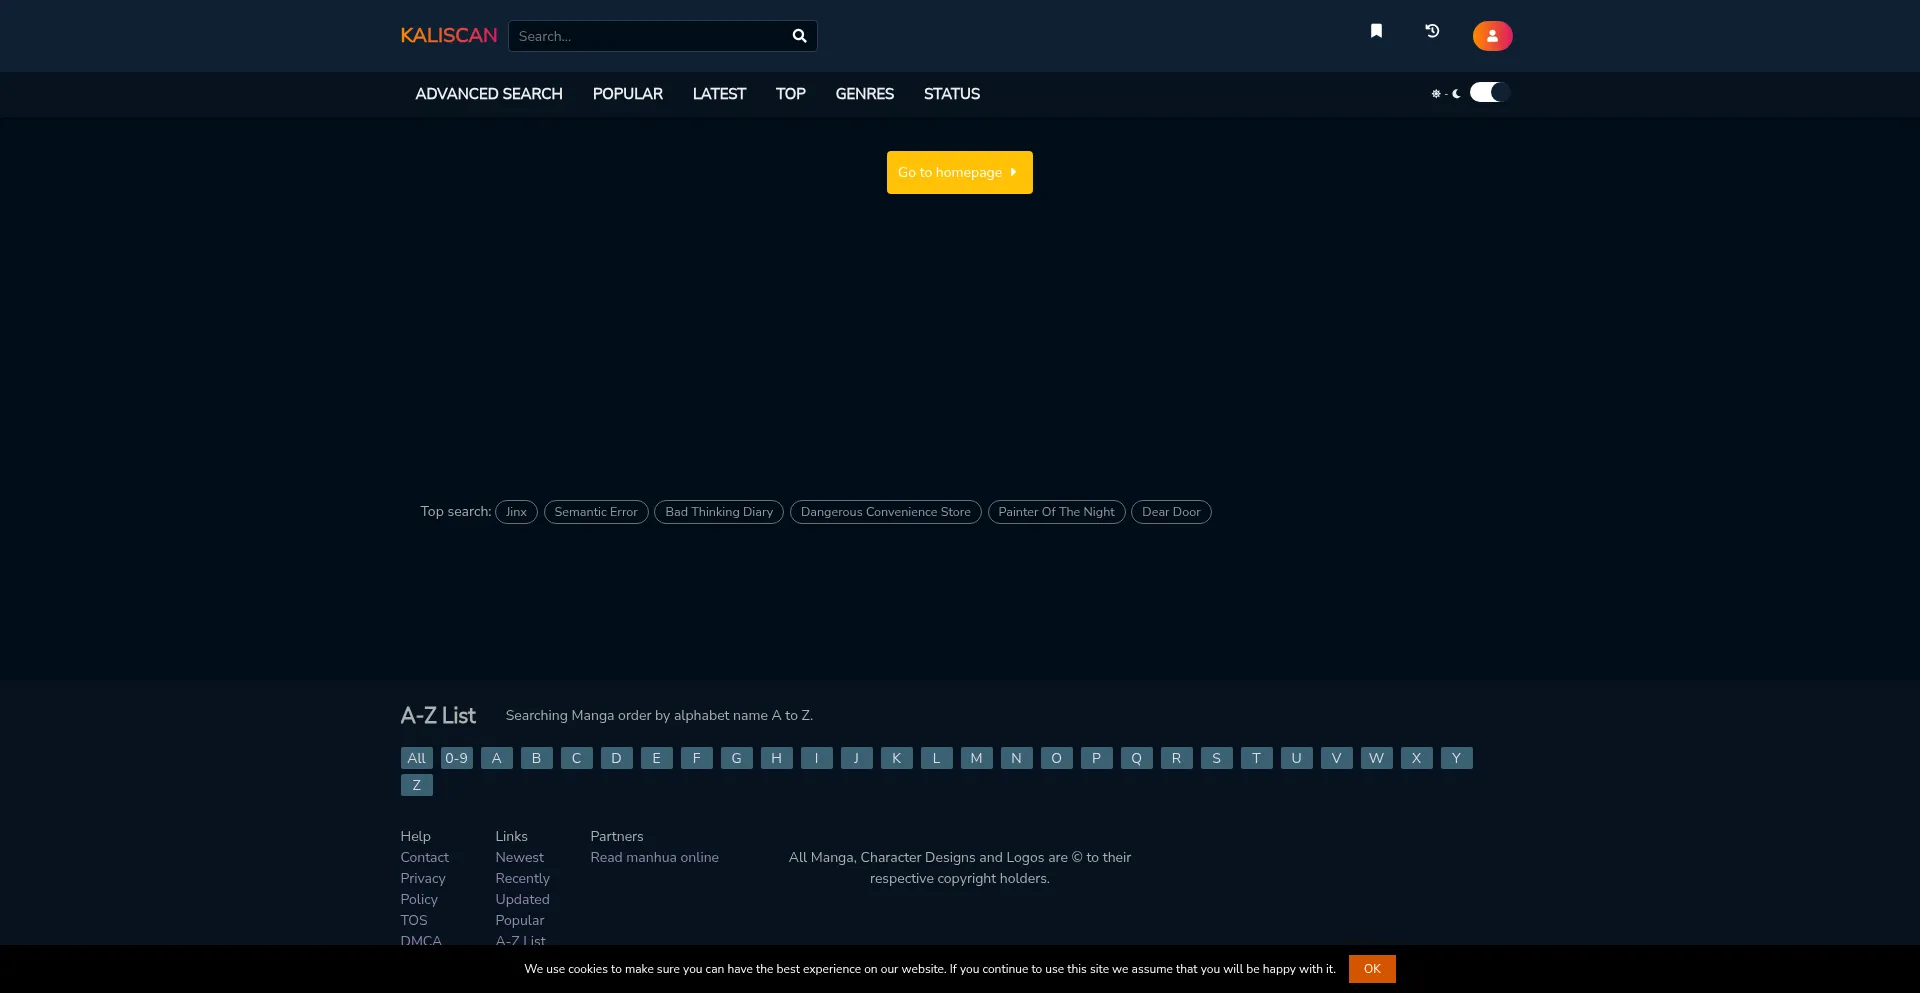Filter manga by letter O
The image size is (1920, 993).
point(1057,758)
